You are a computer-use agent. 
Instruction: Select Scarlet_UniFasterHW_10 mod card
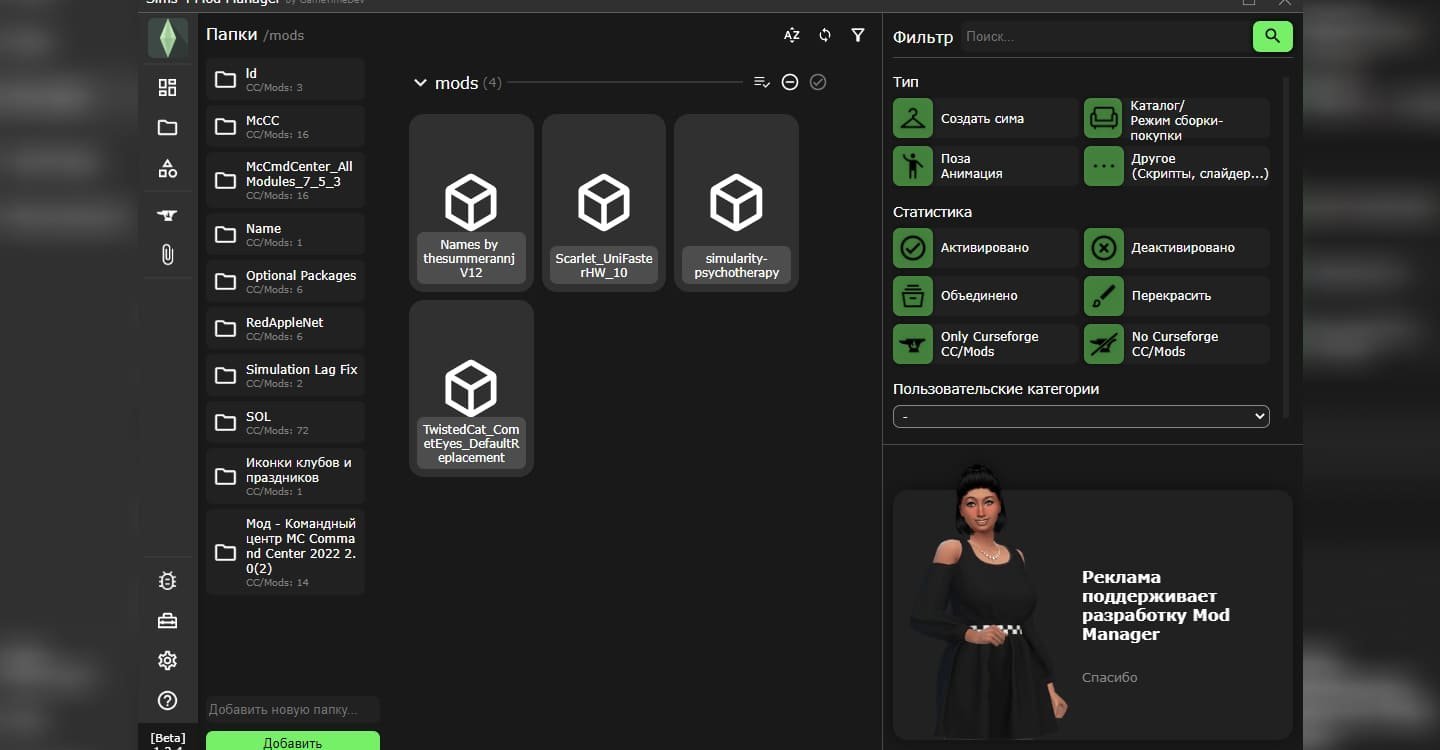604,203
